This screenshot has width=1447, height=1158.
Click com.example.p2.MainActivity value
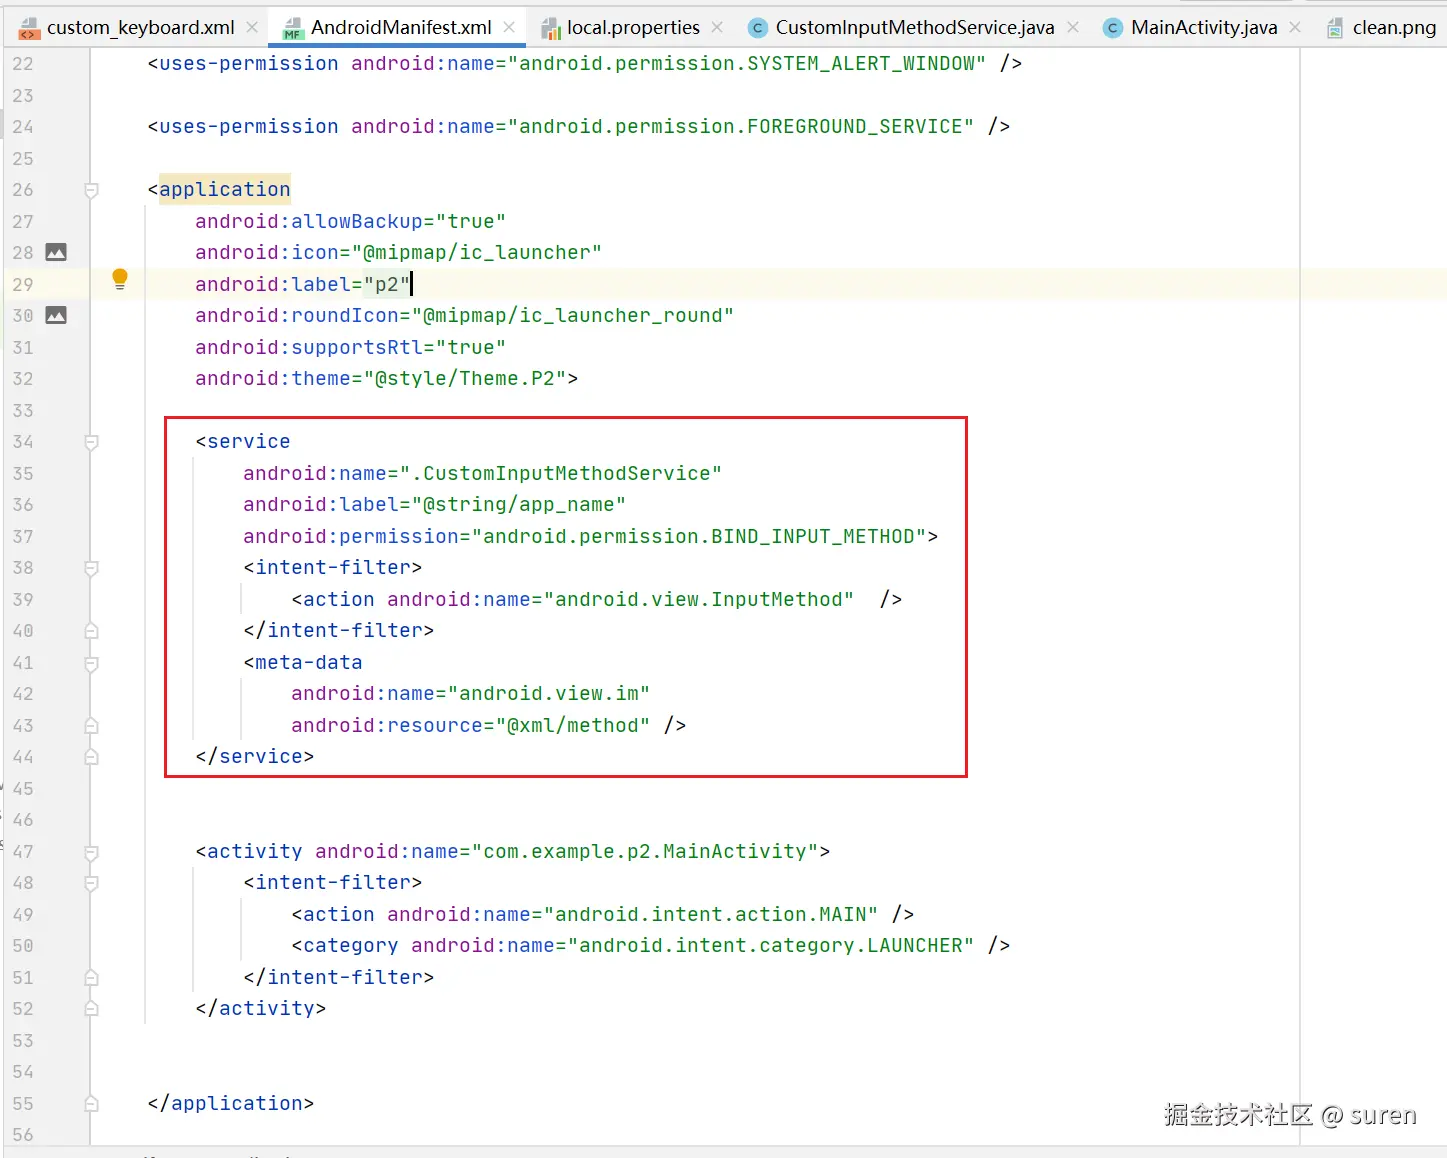(x=645, y=851)
